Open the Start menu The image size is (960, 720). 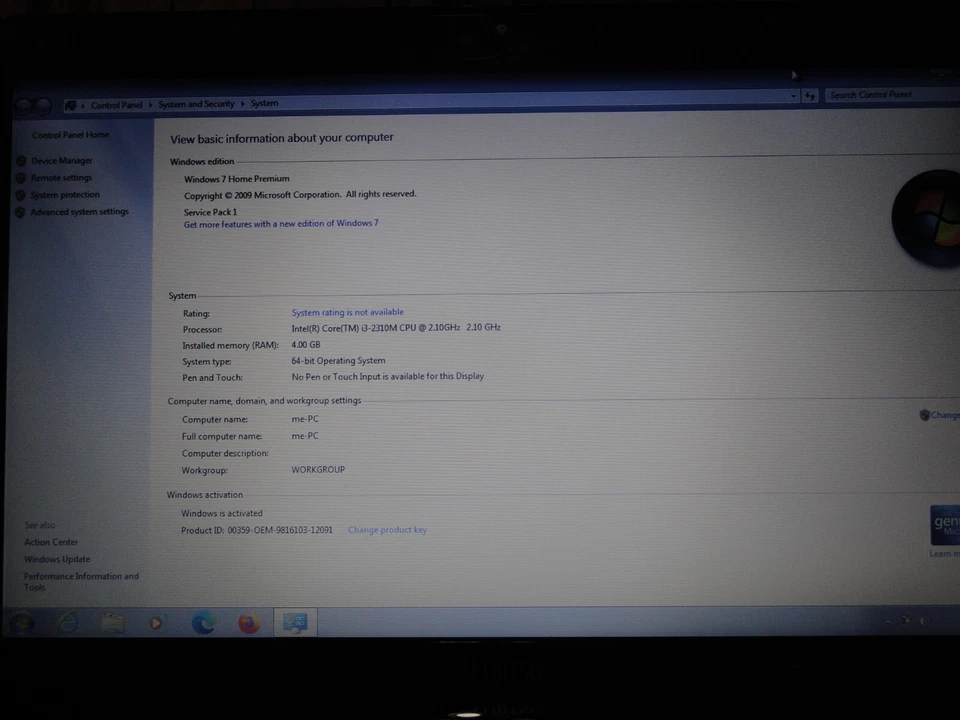20,622
